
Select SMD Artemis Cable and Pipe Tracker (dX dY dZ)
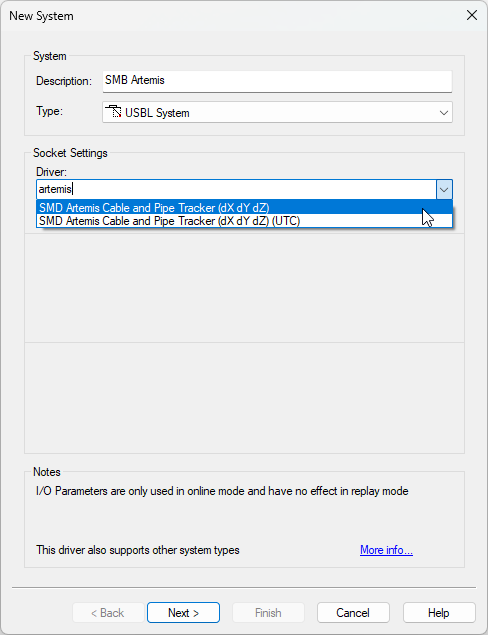pyautogui.click(x=244, y=207)
